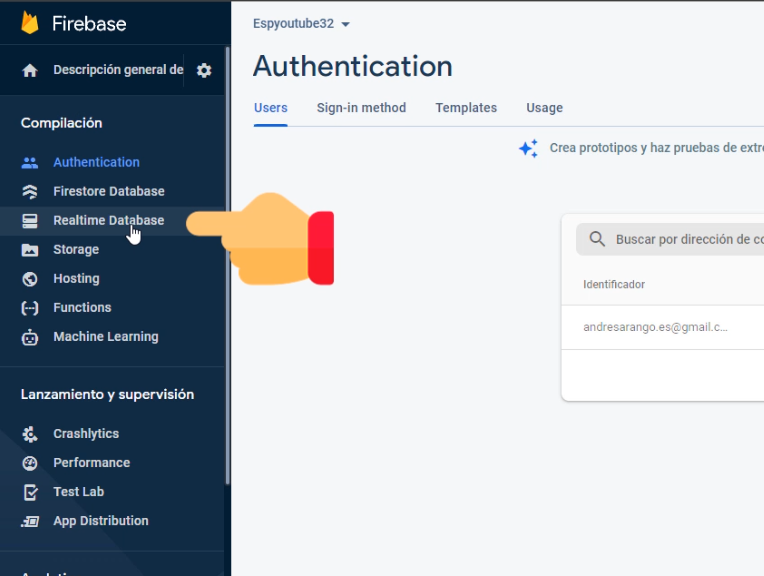Viewport: 764px width, 576px height.
Task: Click the App Distribution icon
Action: [x=30, y=521]
